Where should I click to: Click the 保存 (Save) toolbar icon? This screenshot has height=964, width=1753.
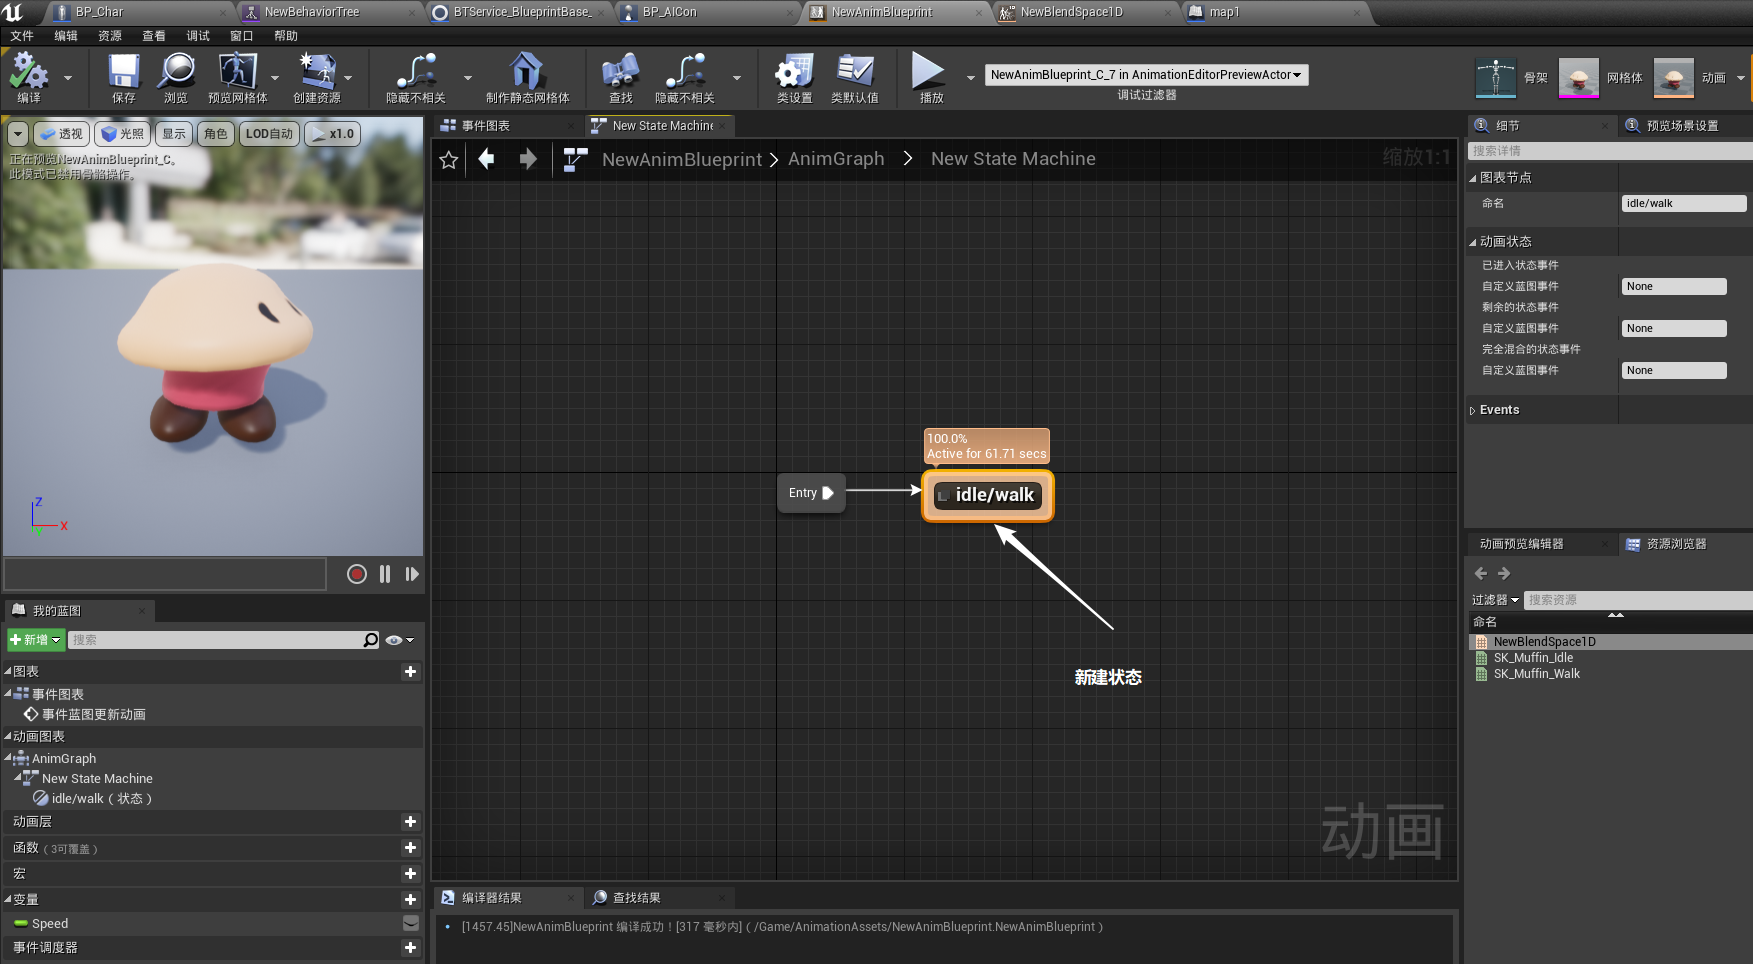point(124,78)
